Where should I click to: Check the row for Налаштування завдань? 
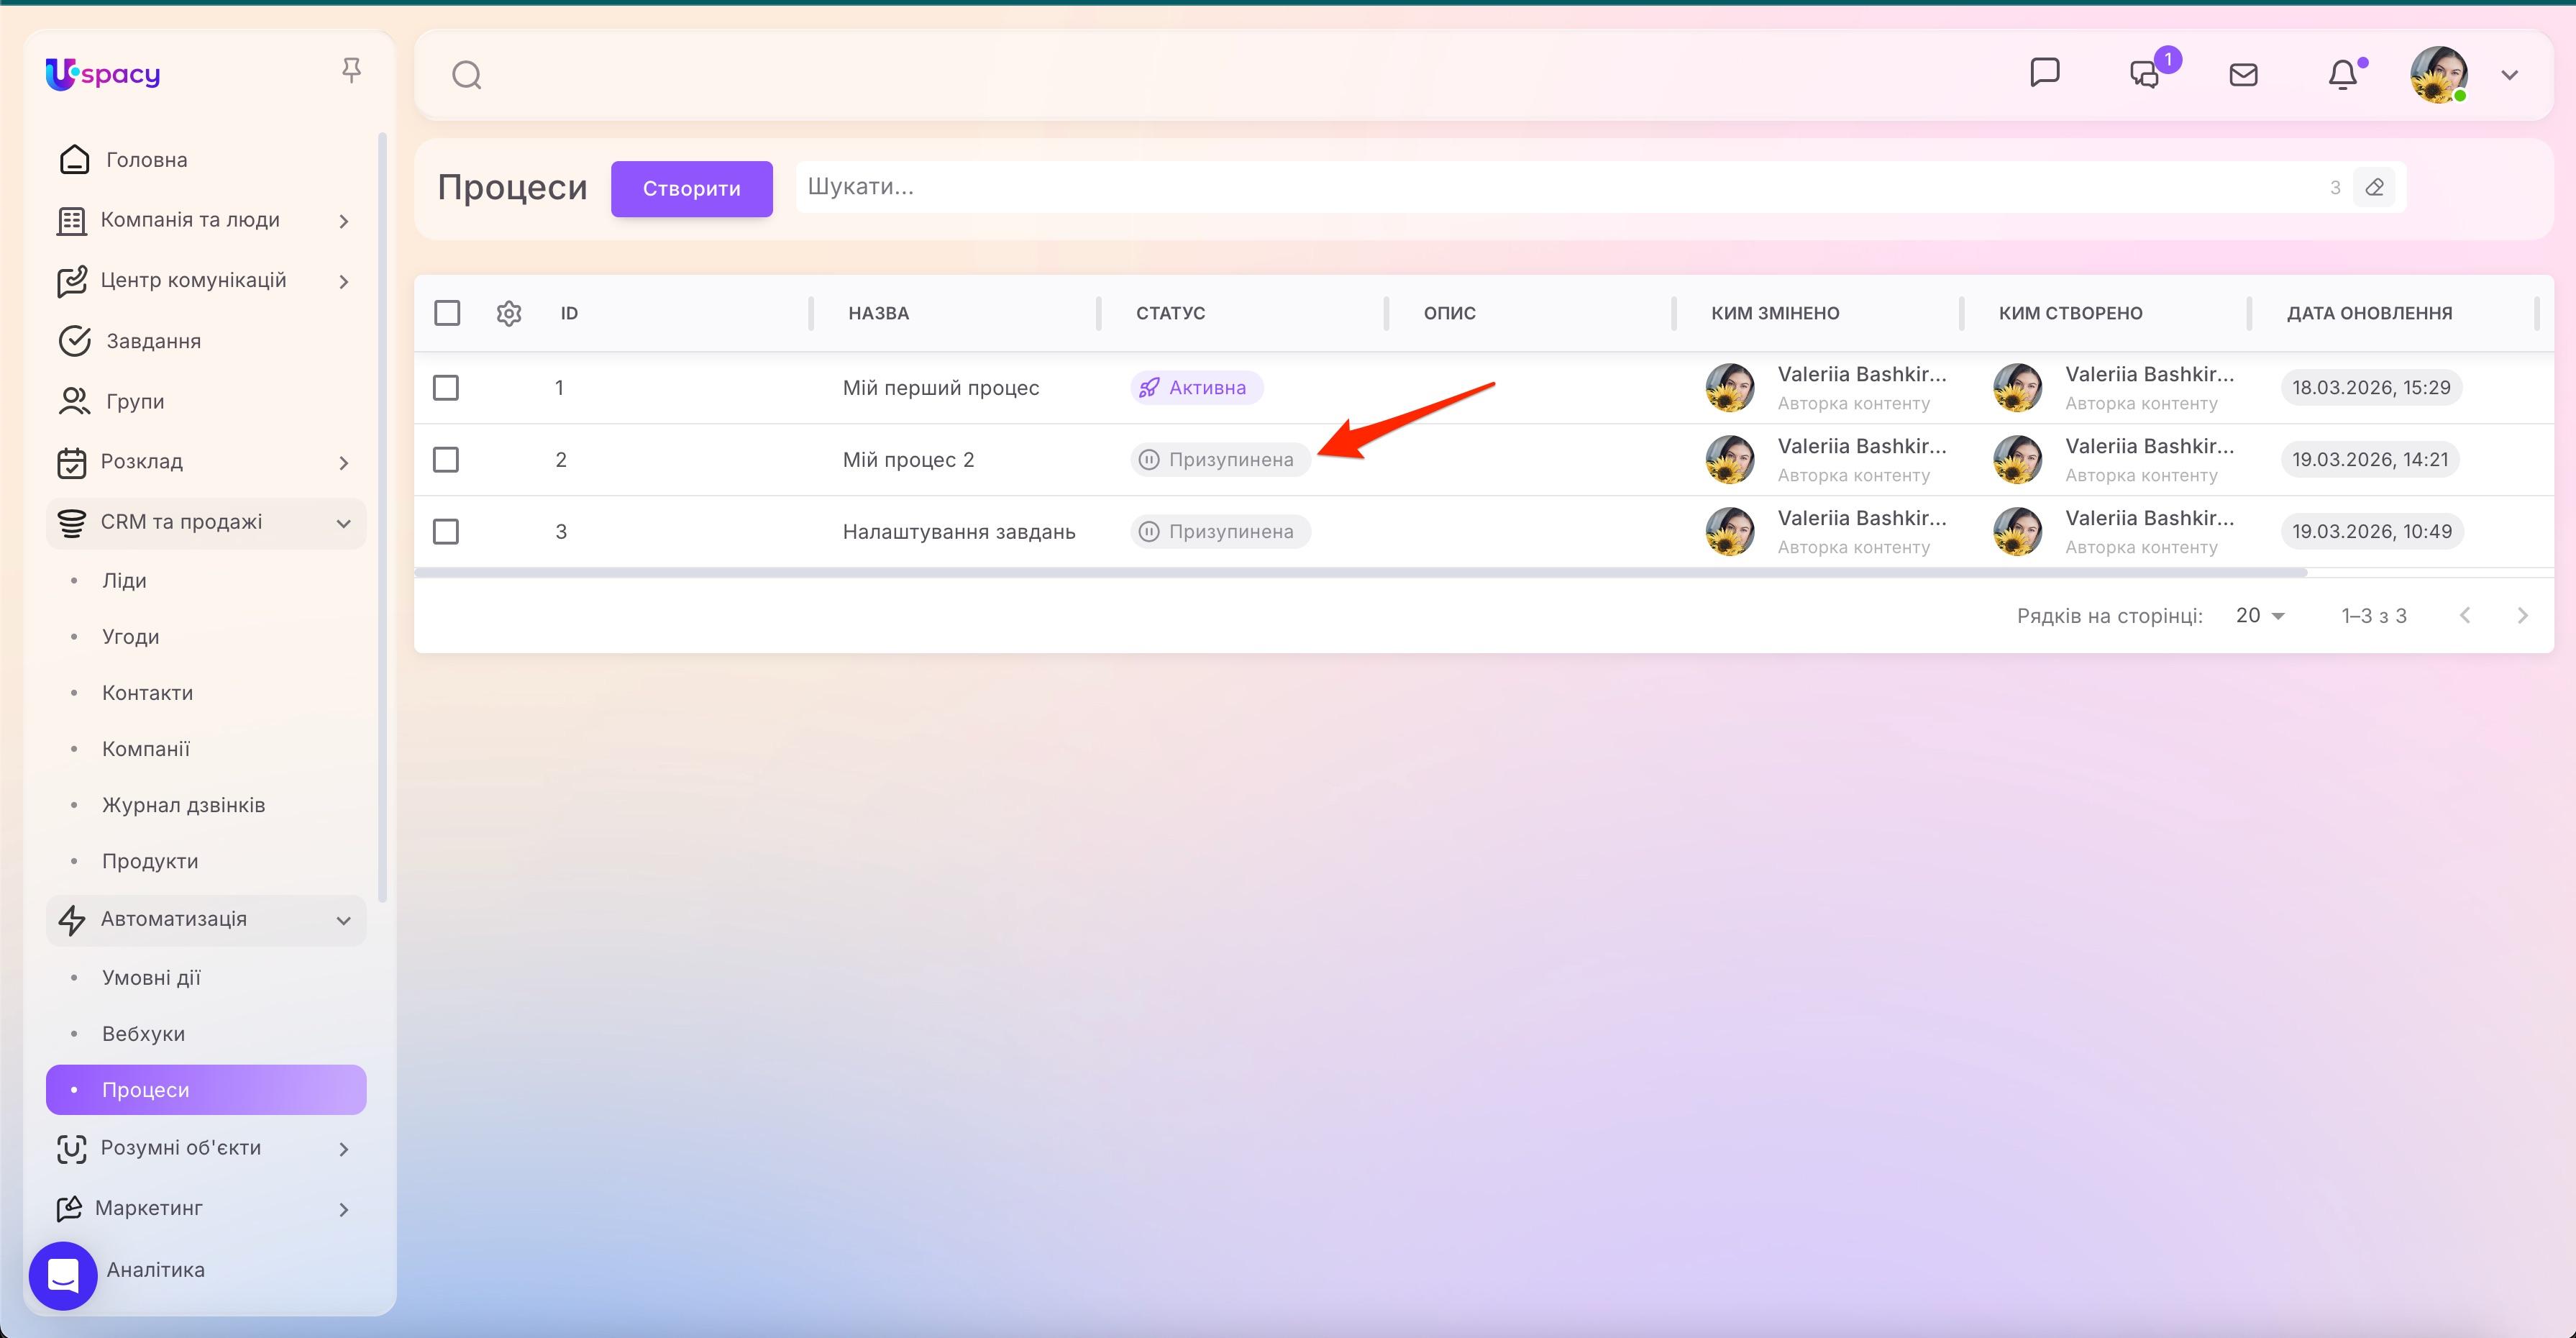pos(446,532)
